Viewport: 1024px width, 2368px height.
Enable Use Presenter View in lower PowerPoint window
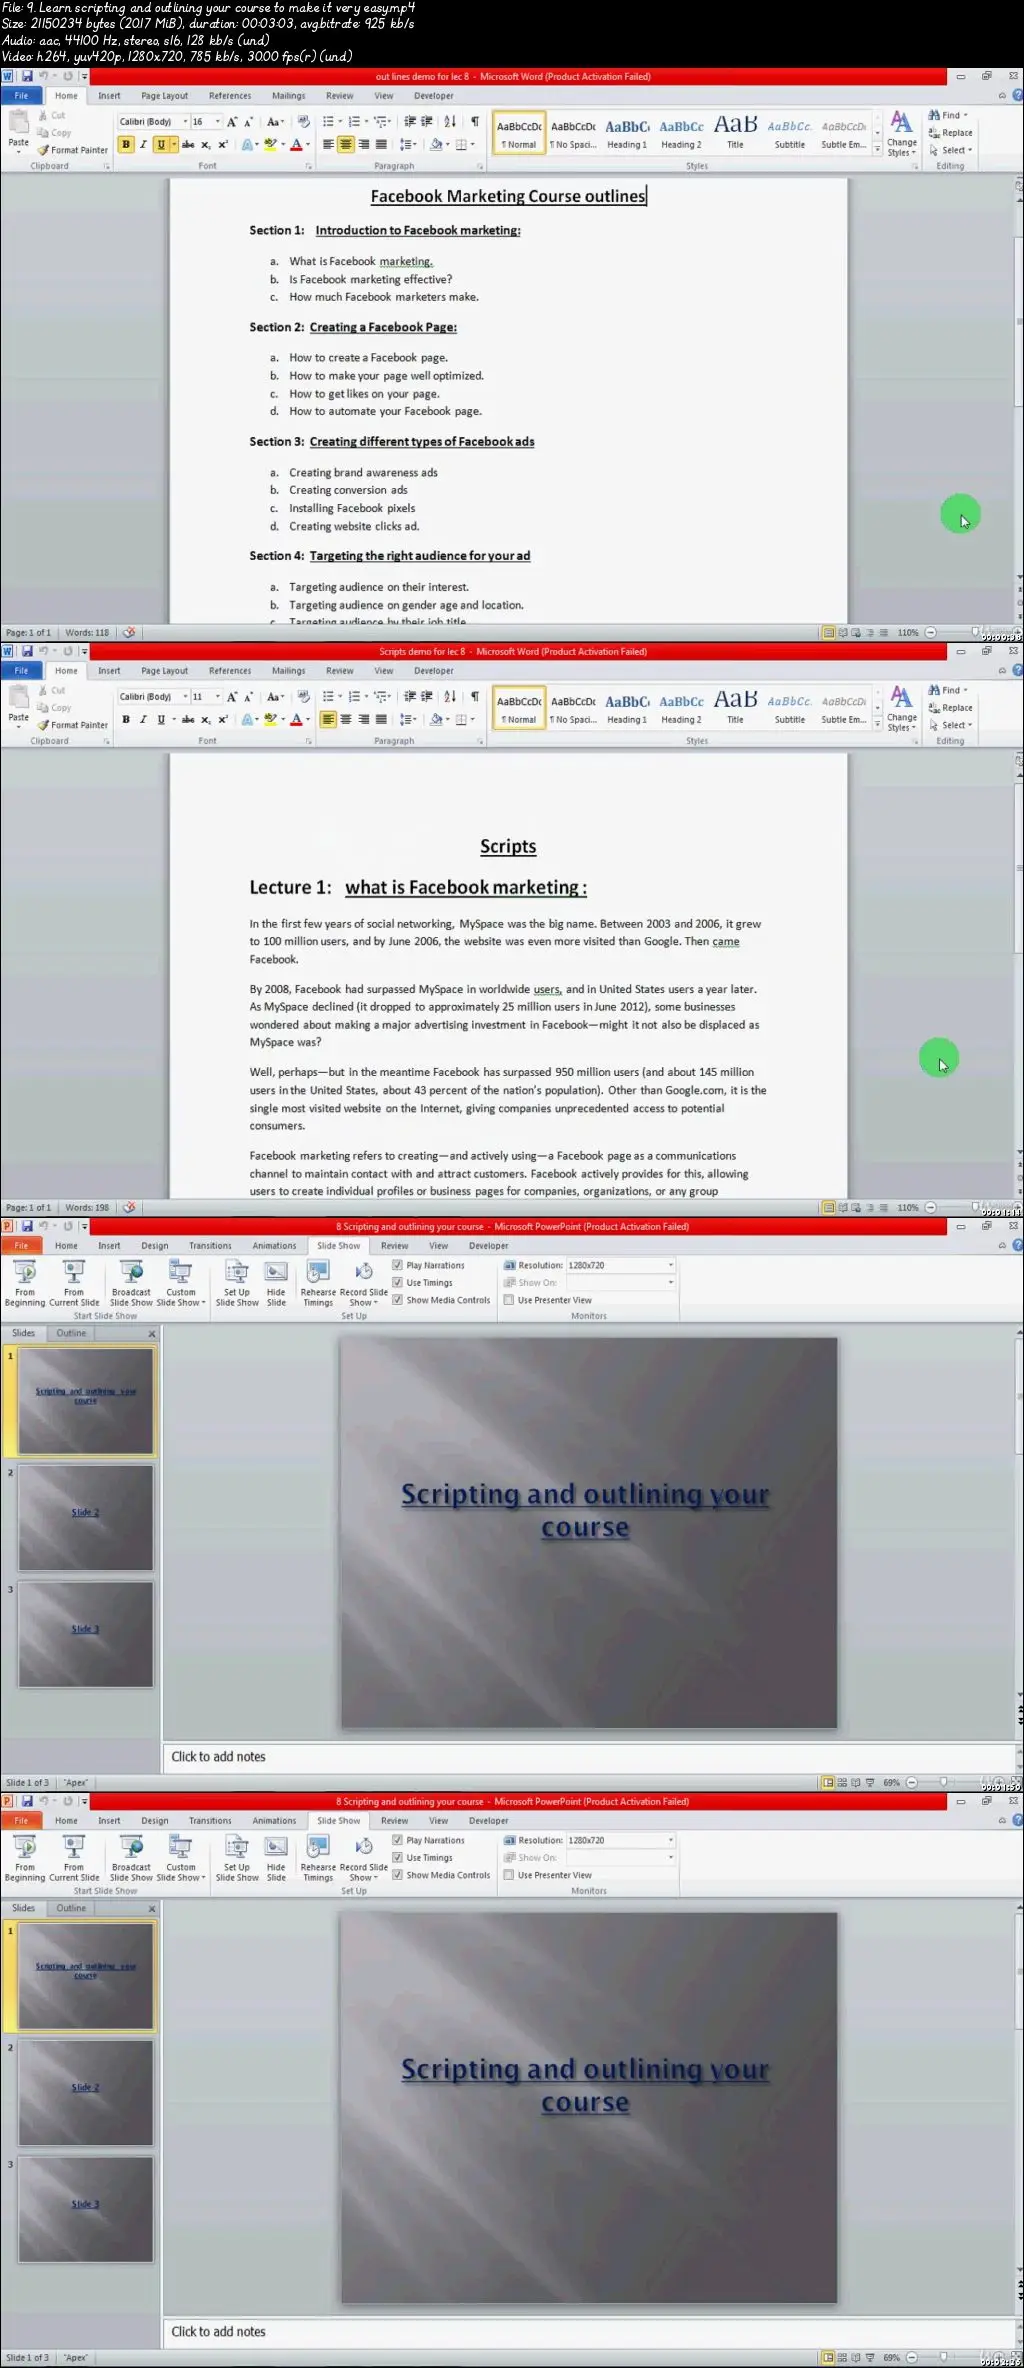pos(509,1875)
